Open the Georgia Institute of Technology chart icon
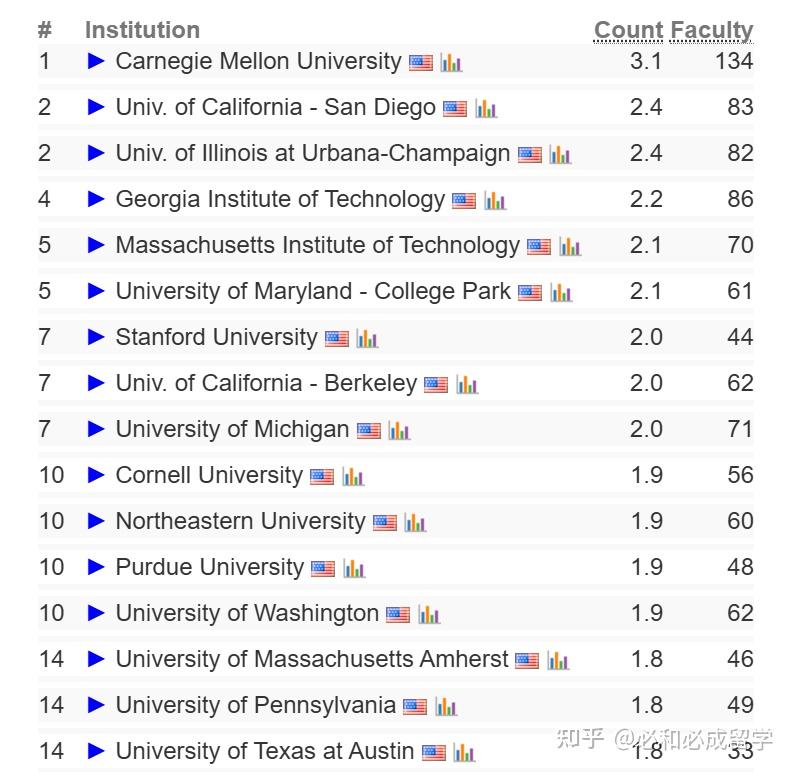 495,201
